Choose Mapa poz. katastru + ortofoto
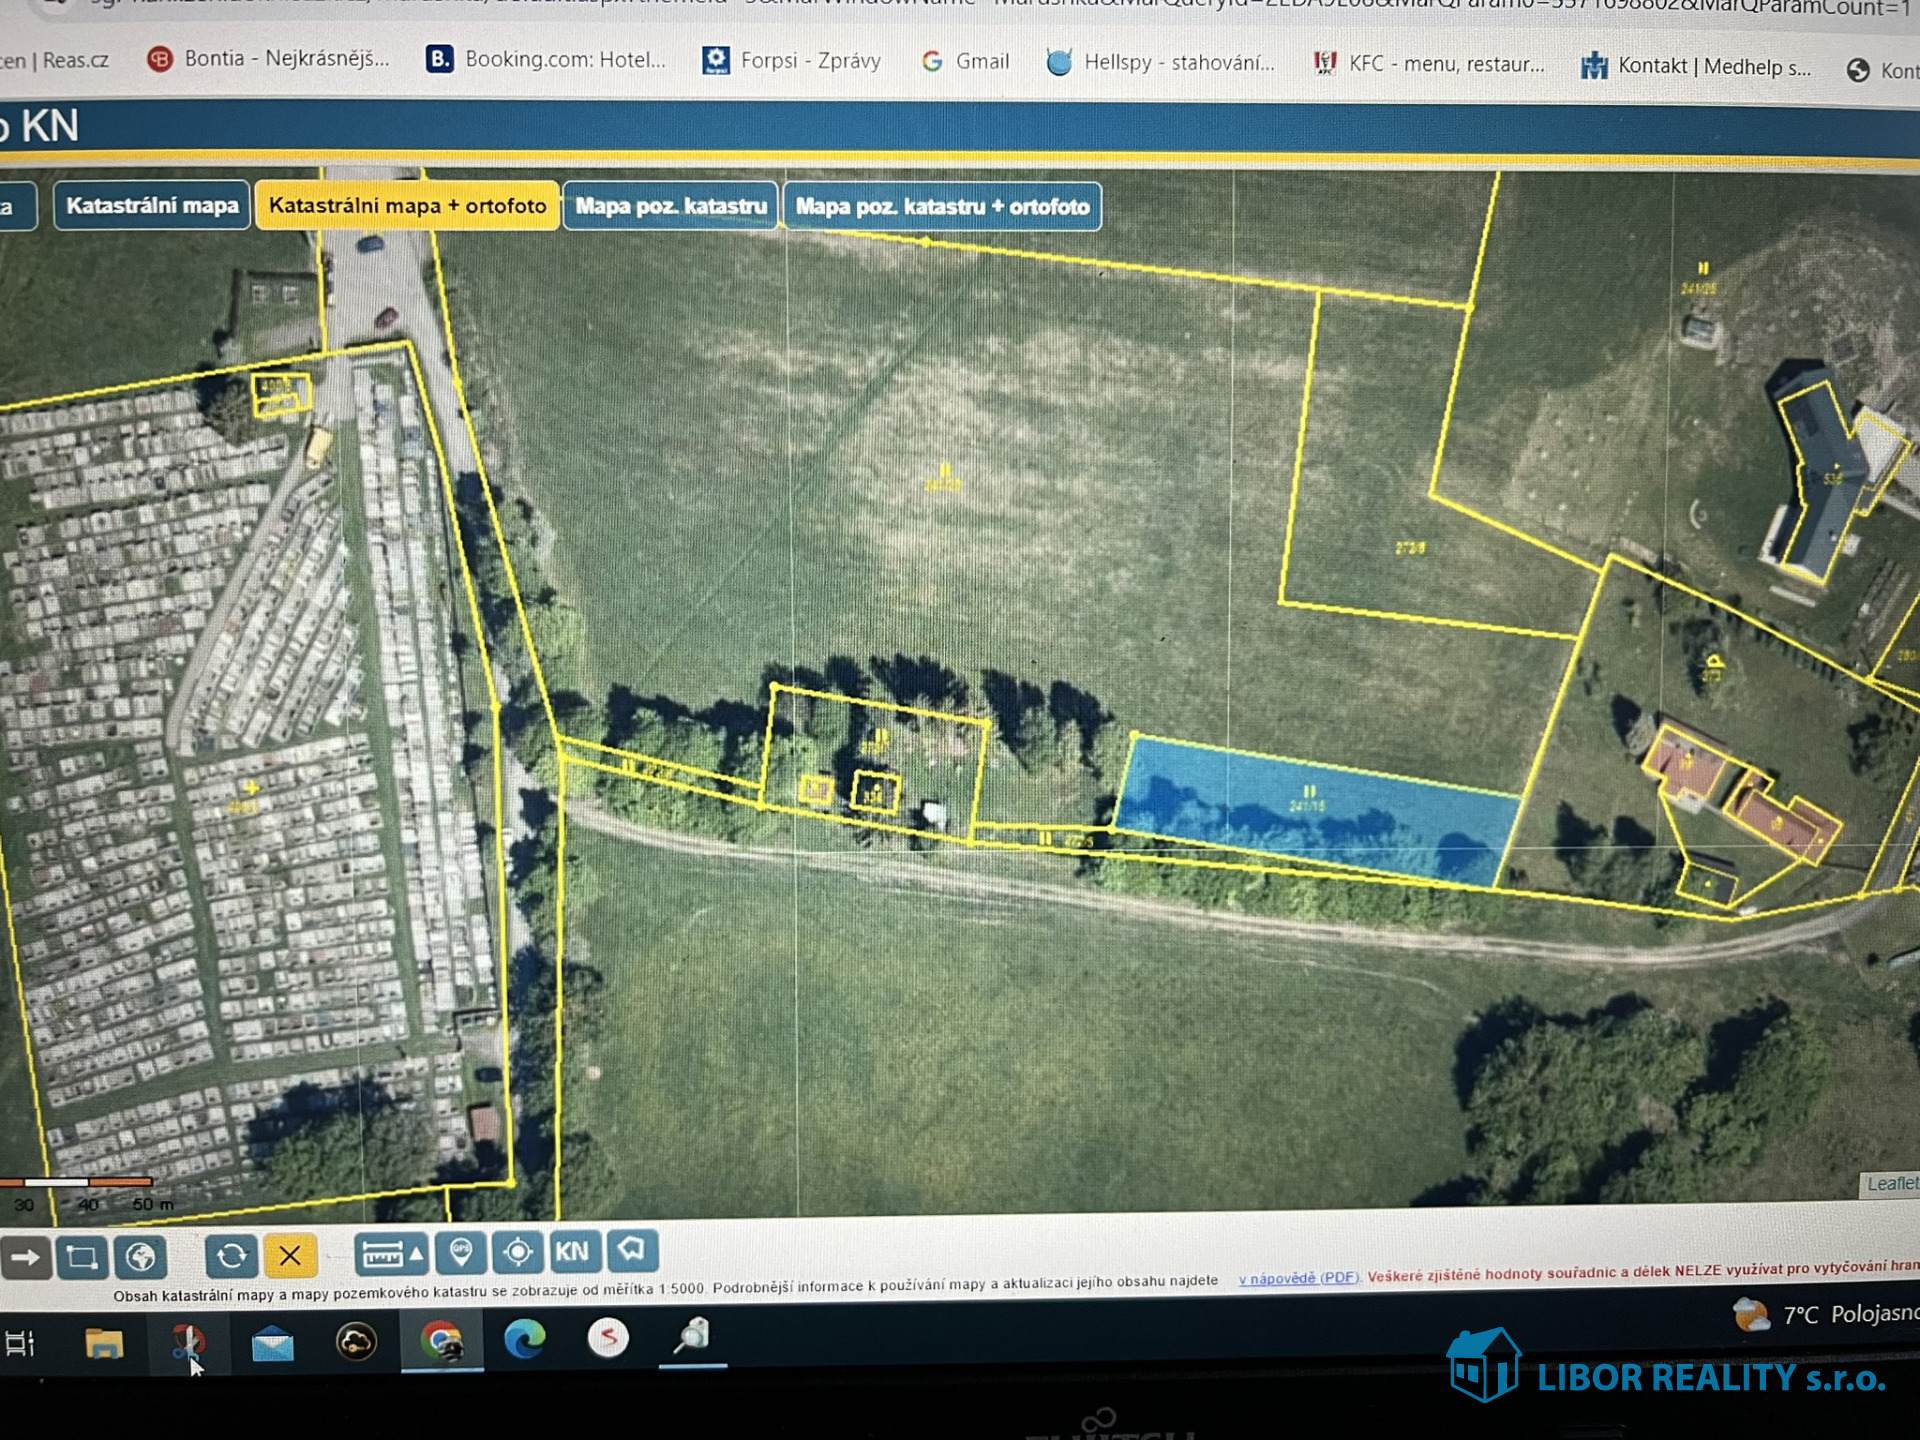This screenshot has height=1440, width=1920. [942, 207]
